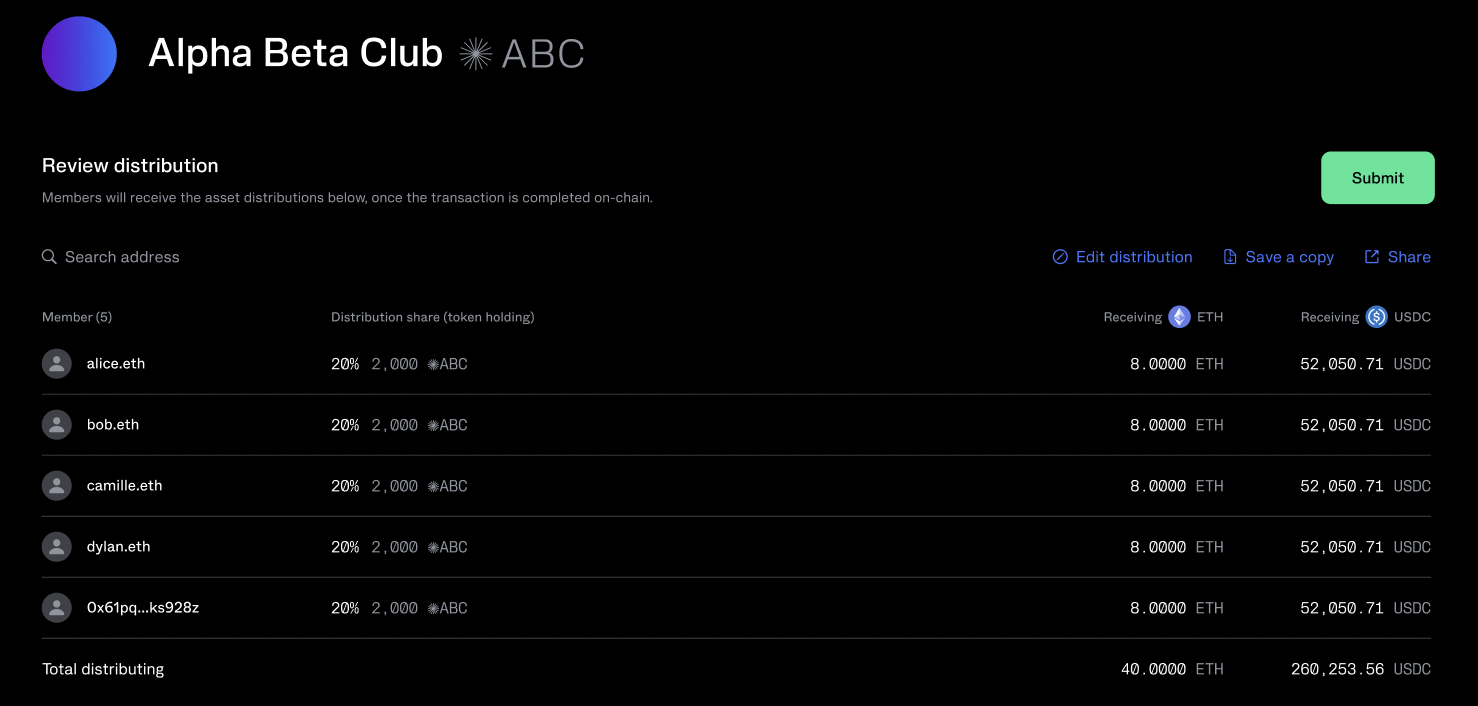This screenshot has height=706, width=1478.
Task: Select the bob.eth member name
Action: pyautogui.click(x=113, y=425)
